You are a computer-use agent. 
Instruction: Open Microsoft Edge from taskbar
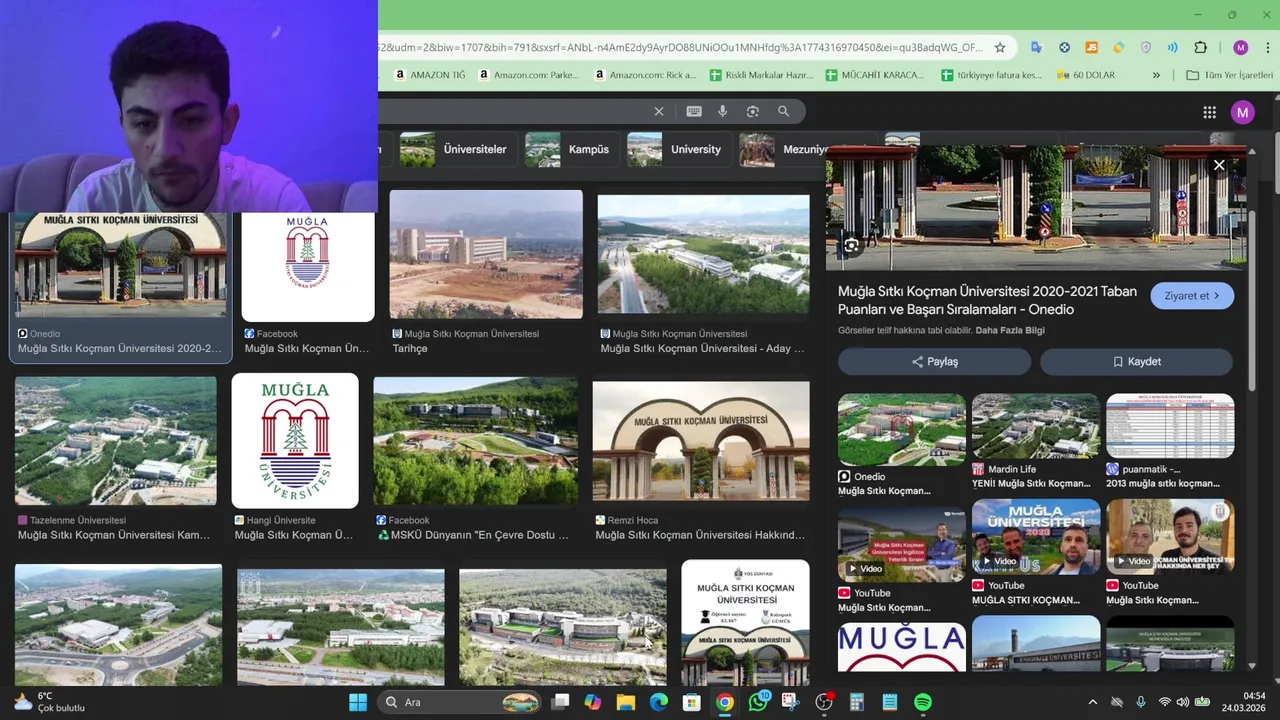point(658,702)
